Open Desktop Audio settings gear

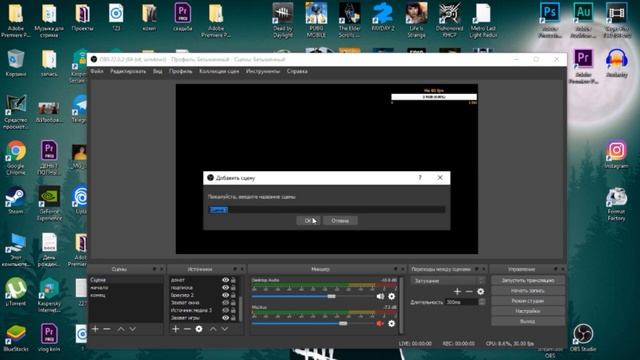(391, 296)
